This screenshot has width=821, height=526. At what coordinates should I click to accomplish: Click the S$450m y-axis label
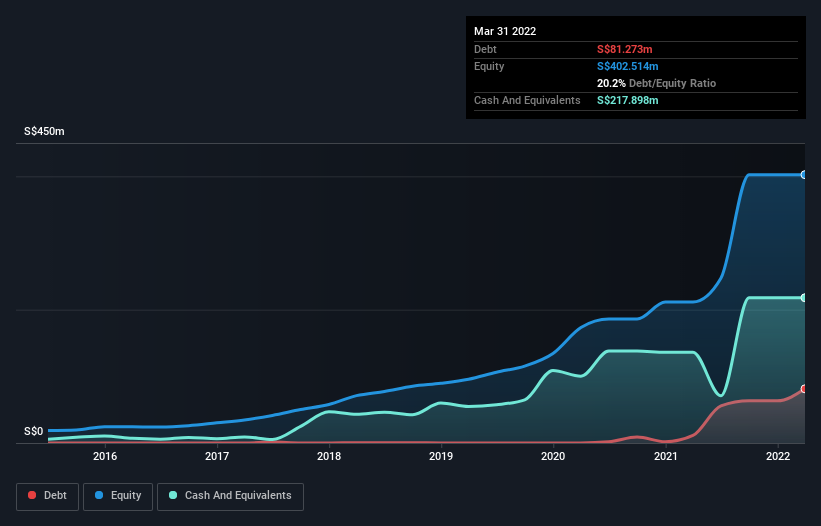(x=44, y=131)
